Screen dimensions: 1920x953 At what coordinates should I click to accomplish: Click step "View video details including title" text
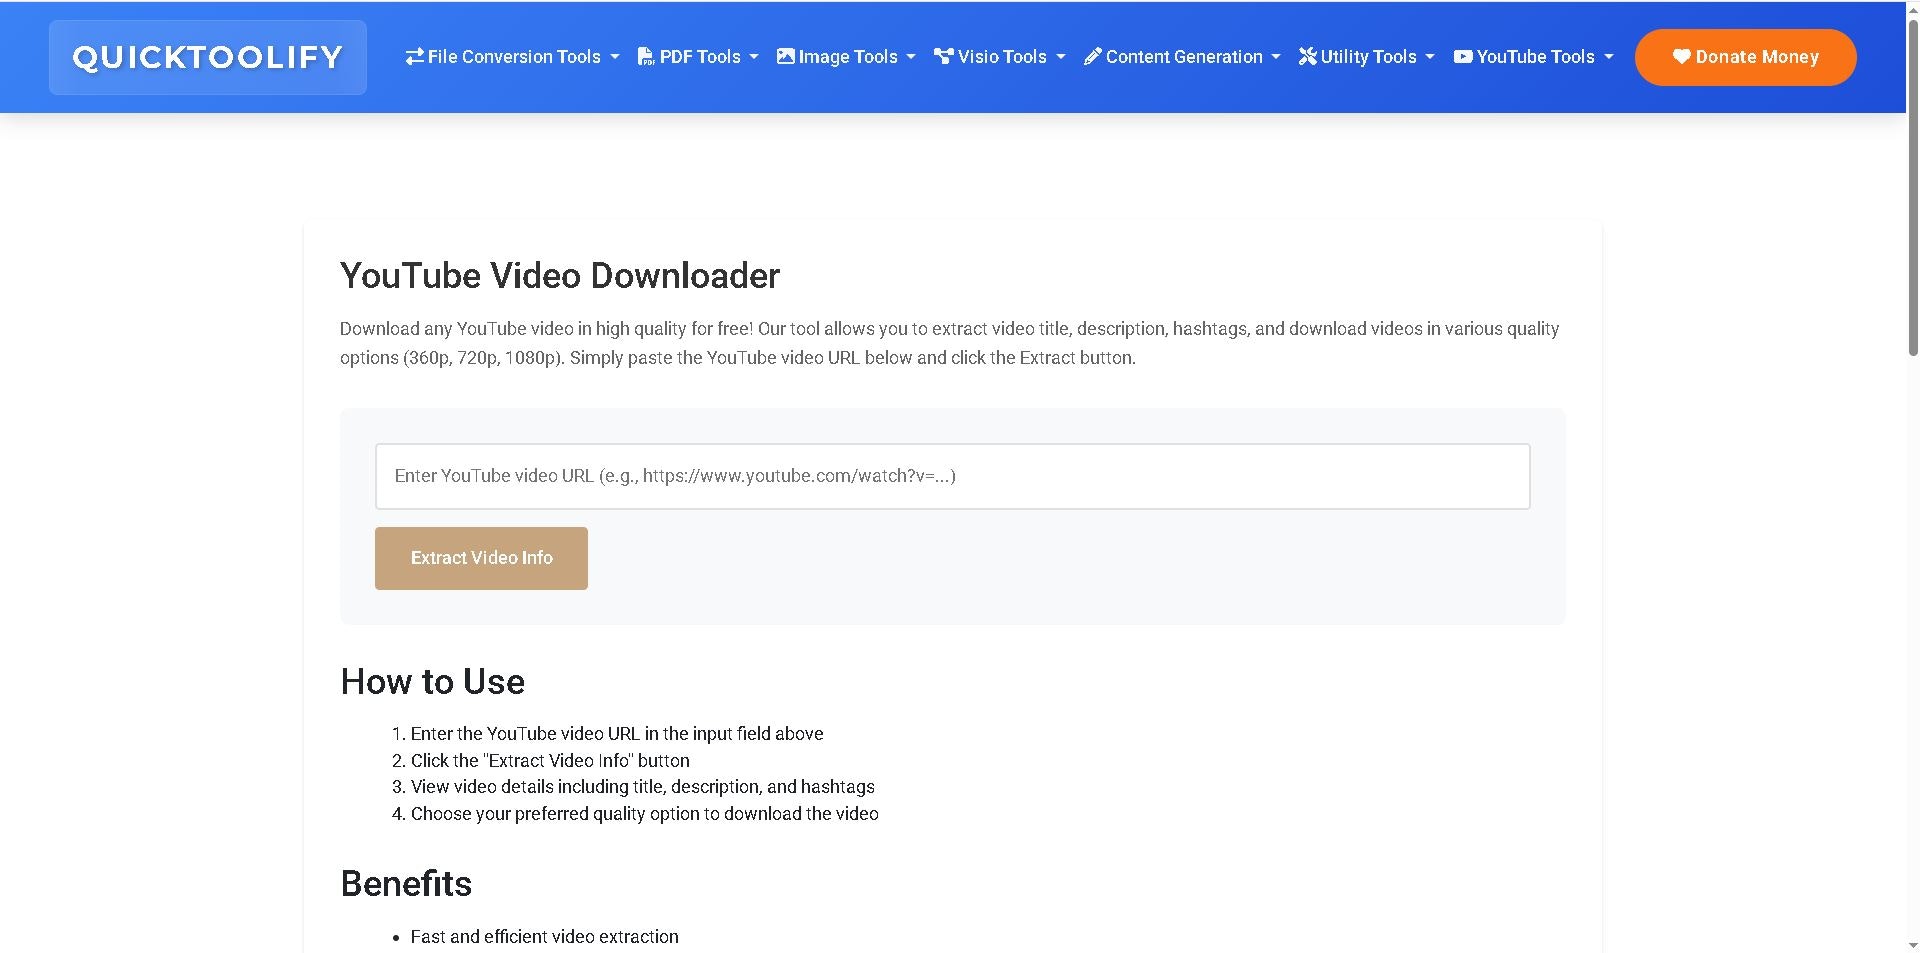click(643, 787)
